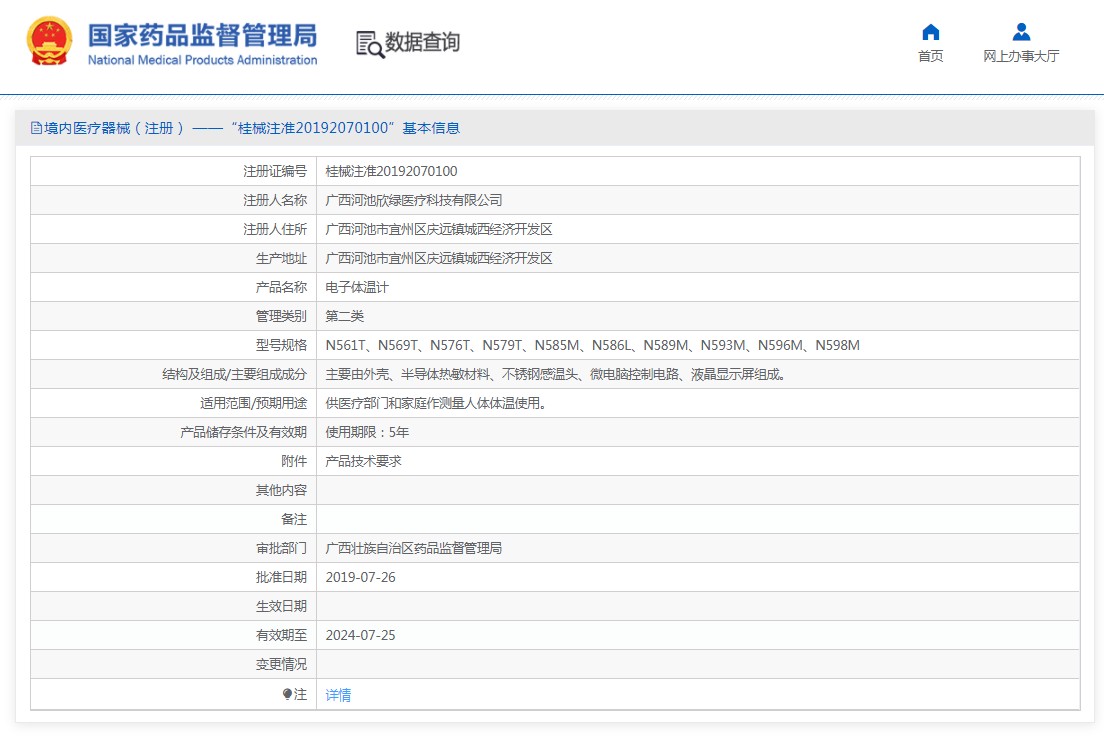Click the document icon before 境内医疗器械
1104x738 pixels.
coord(36,128)
